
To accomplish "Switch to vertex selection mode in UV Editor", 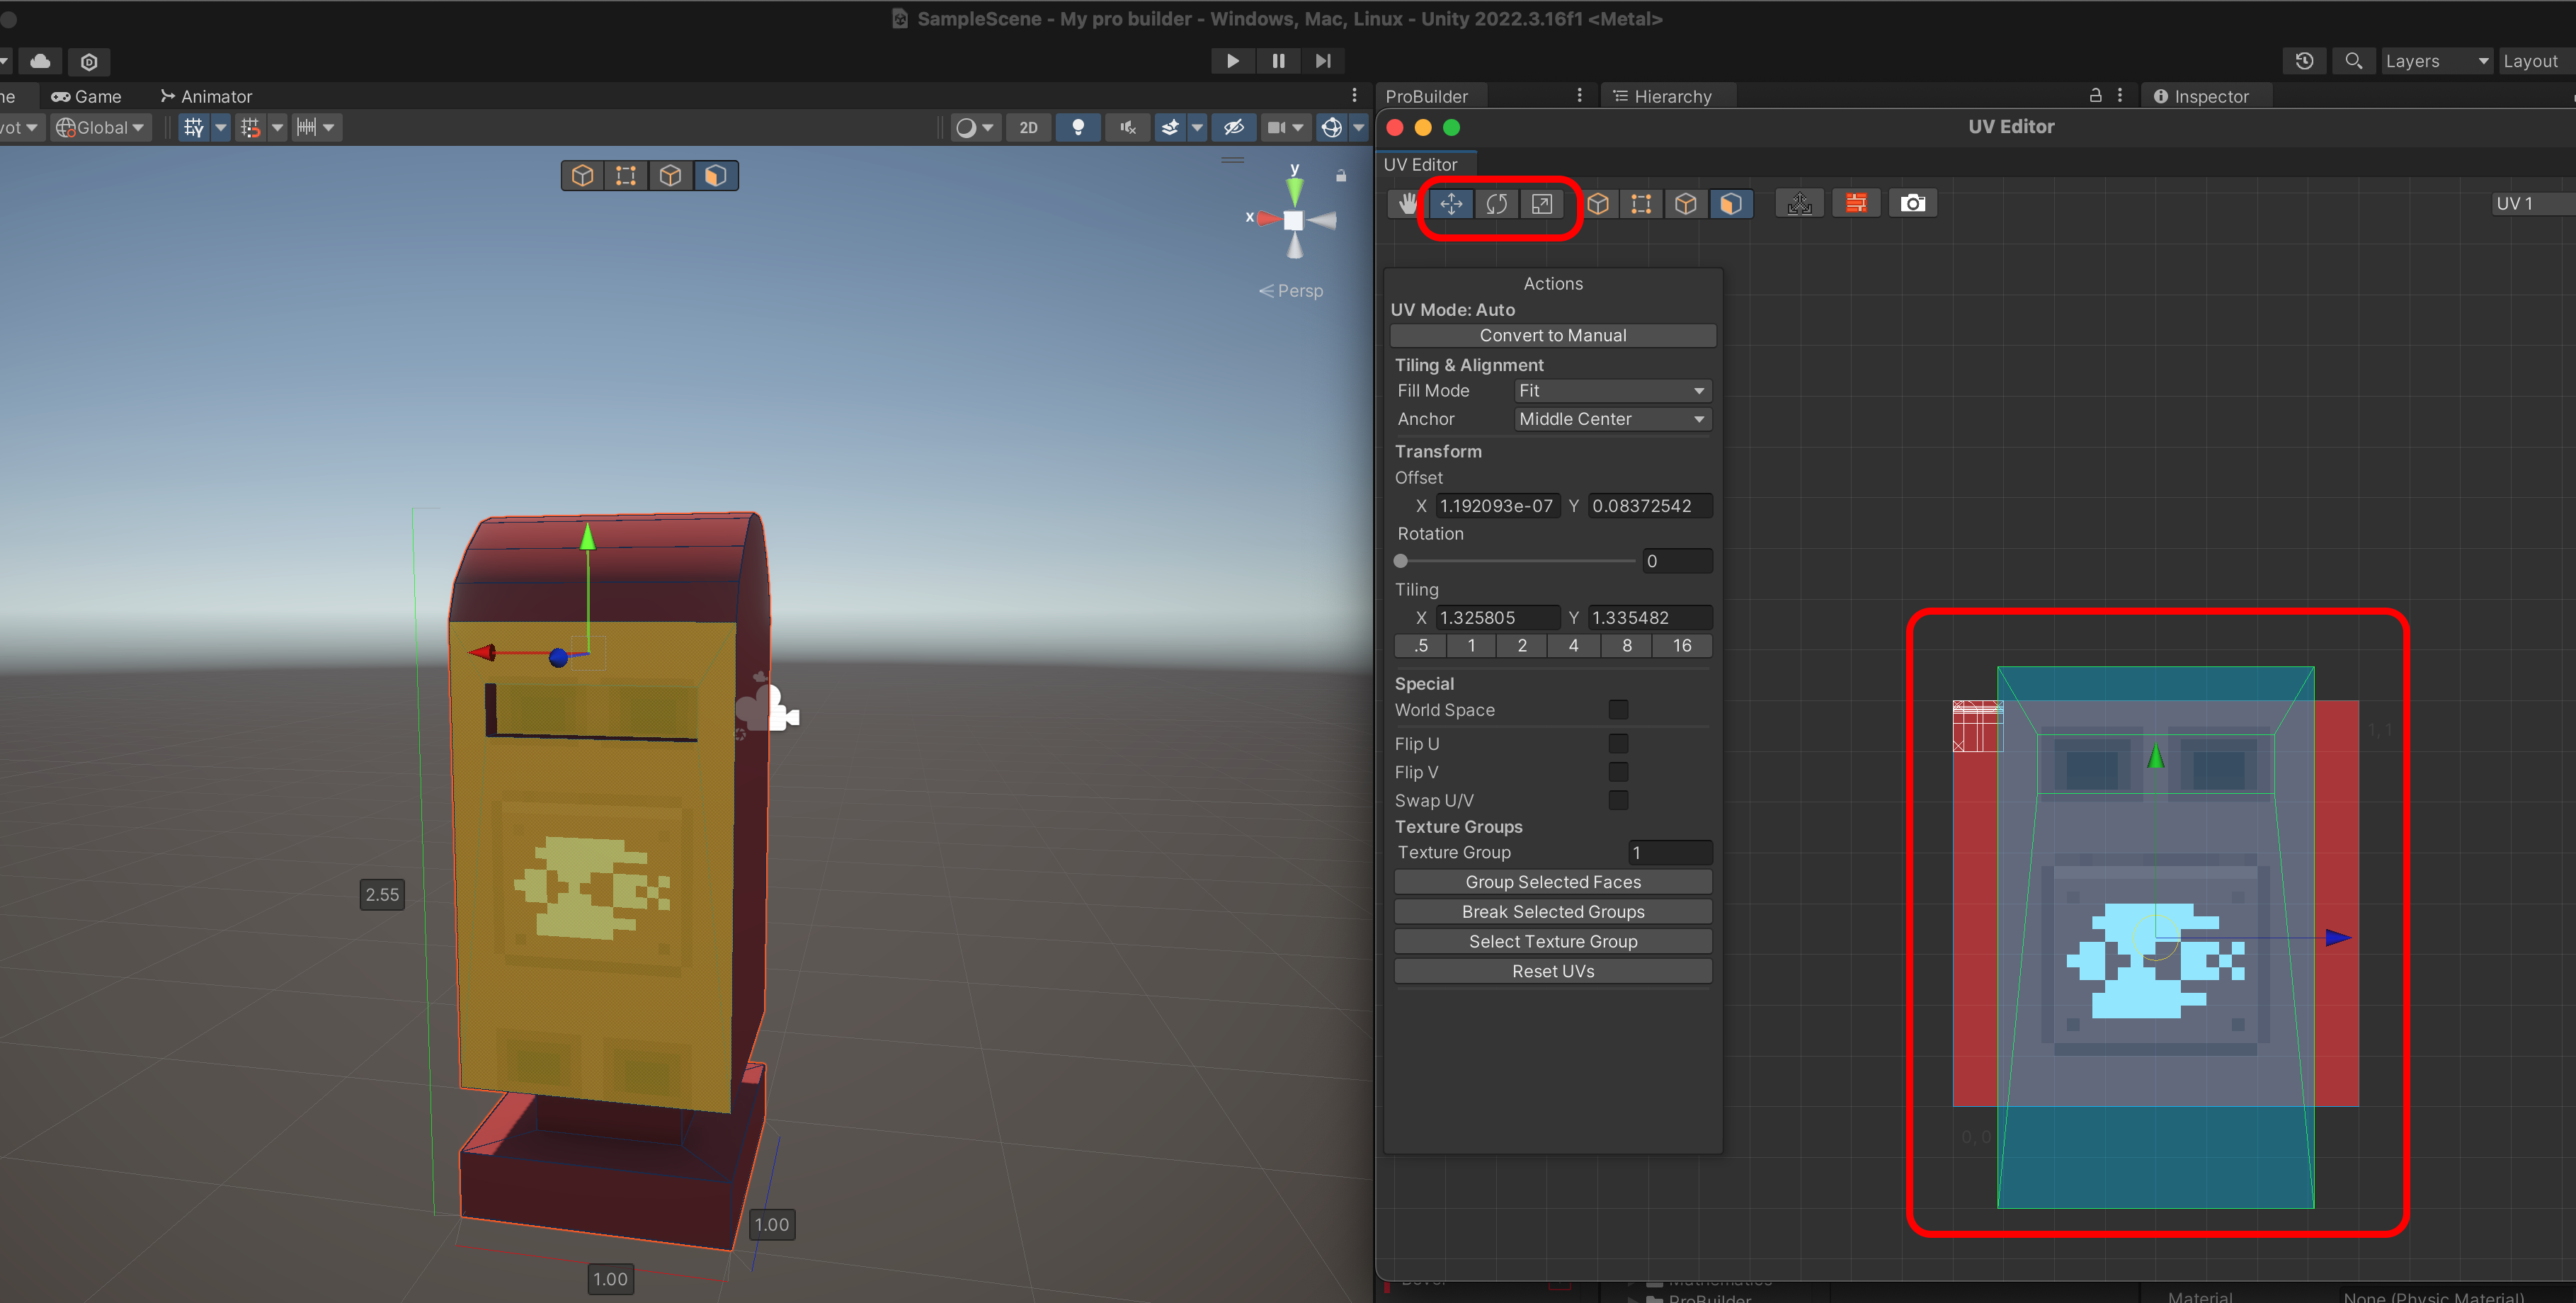I will (1641, 204).
